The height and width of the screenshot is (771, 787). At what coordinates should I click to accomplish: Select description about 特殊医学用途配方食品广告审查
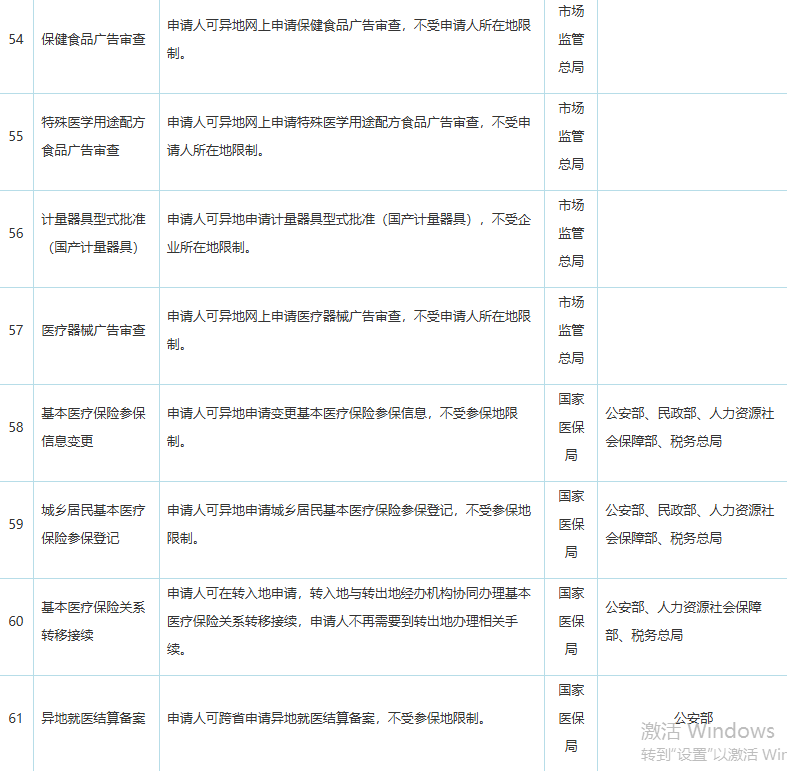[349, 136]
